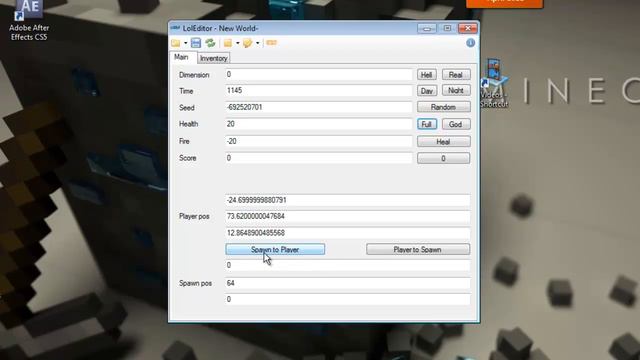This screenshot has height=360, width=640.
Task: Click the orange ticket toolbar icon
Action: (271, 43)
